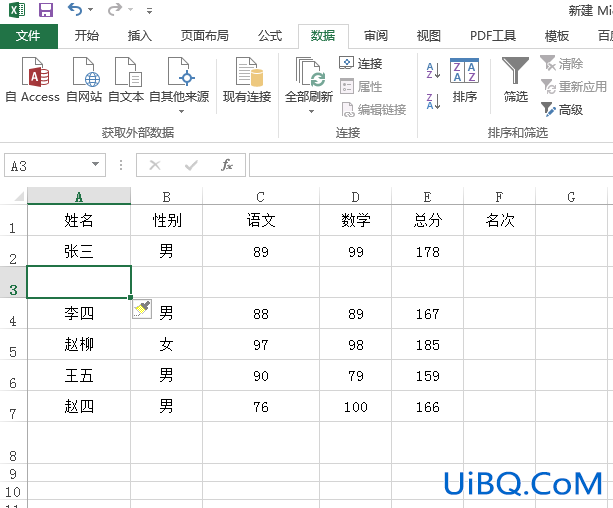
Task: Click the Excel application icon
Action: [17, 9]
